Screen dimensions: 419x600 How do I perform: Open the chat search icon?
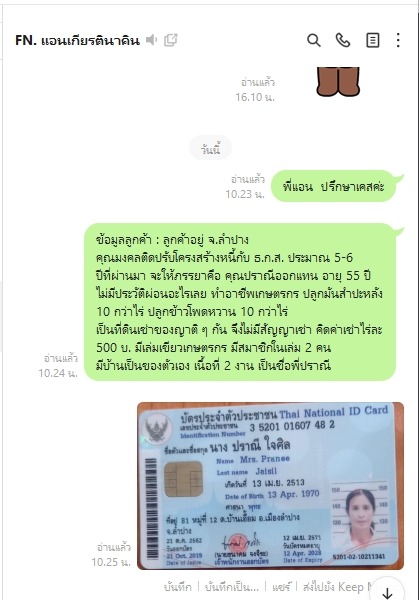pyautogui.click(x=314, y=40)
